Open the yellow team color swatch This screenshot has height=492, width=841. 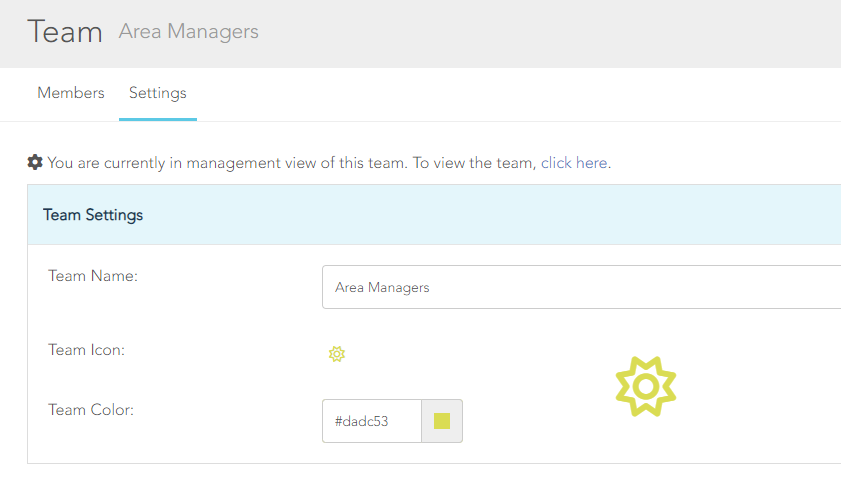[x=442, y=421]
